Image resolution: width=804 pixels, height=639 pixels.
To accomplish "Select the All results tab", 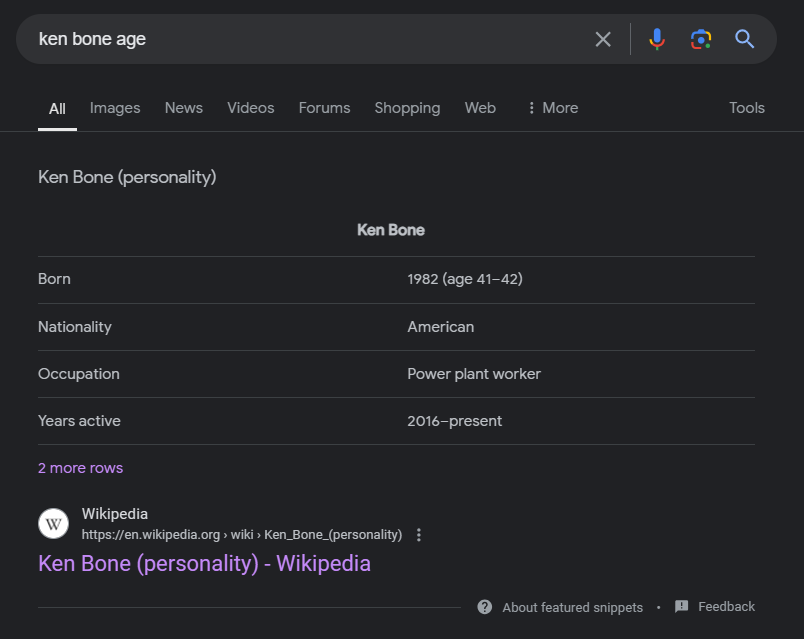I will pos(57,109).
